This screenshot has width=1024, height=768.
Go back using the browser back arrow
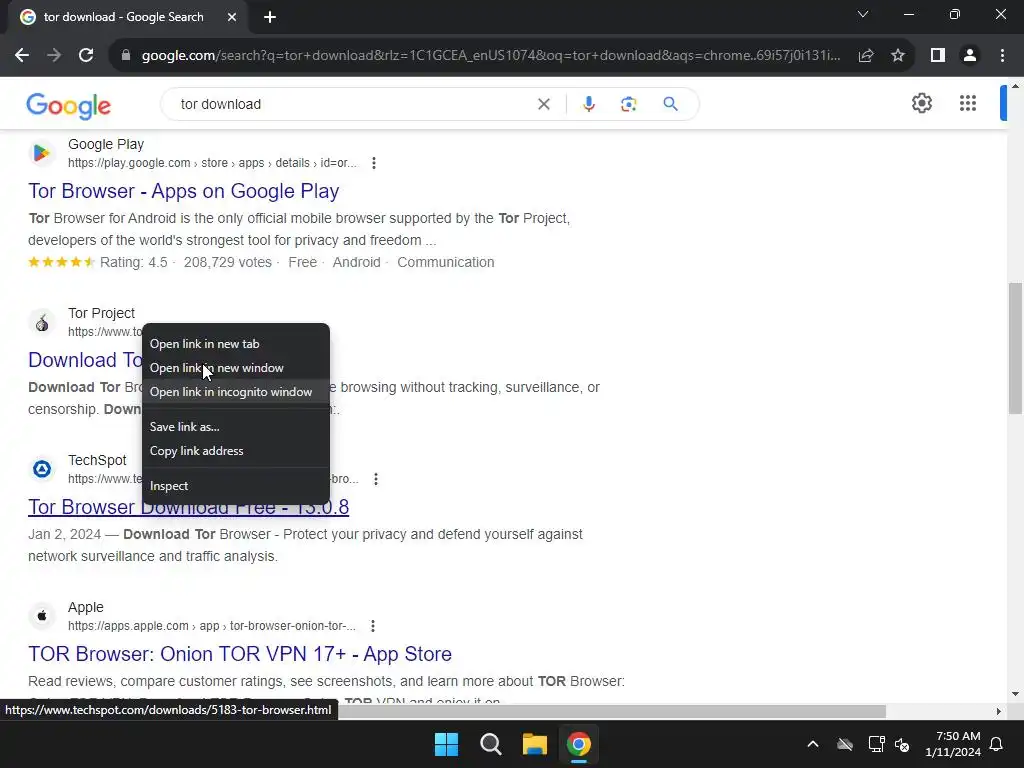[22, 56]
